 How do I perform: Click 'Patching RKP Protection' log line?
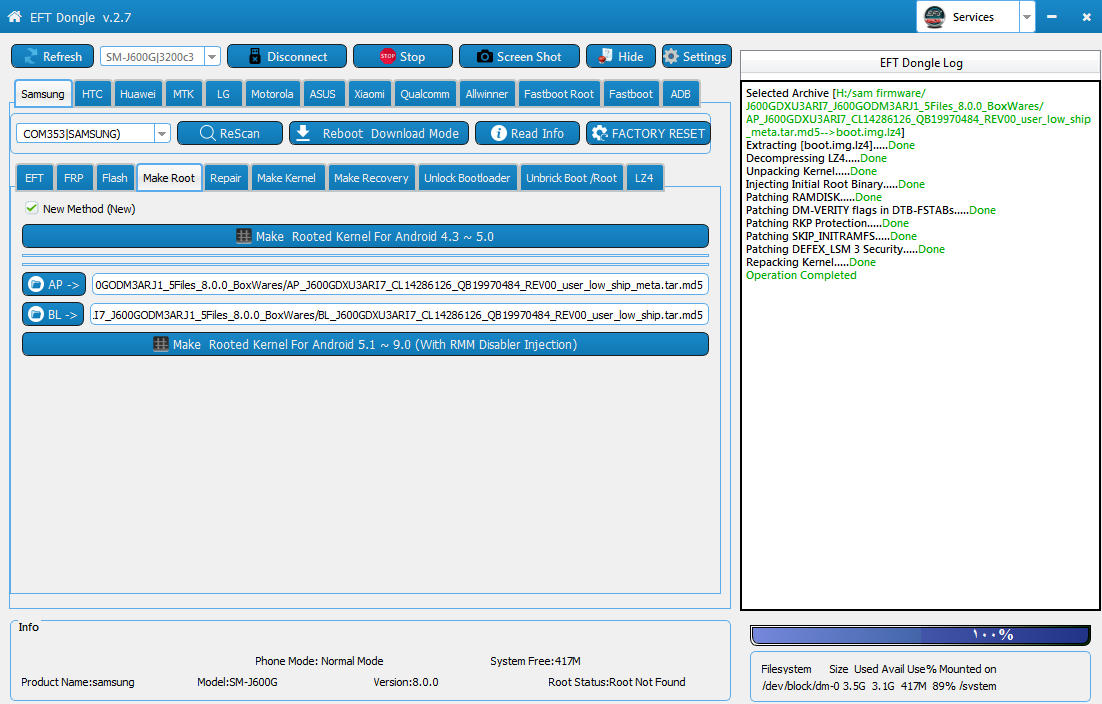[827, 223]
